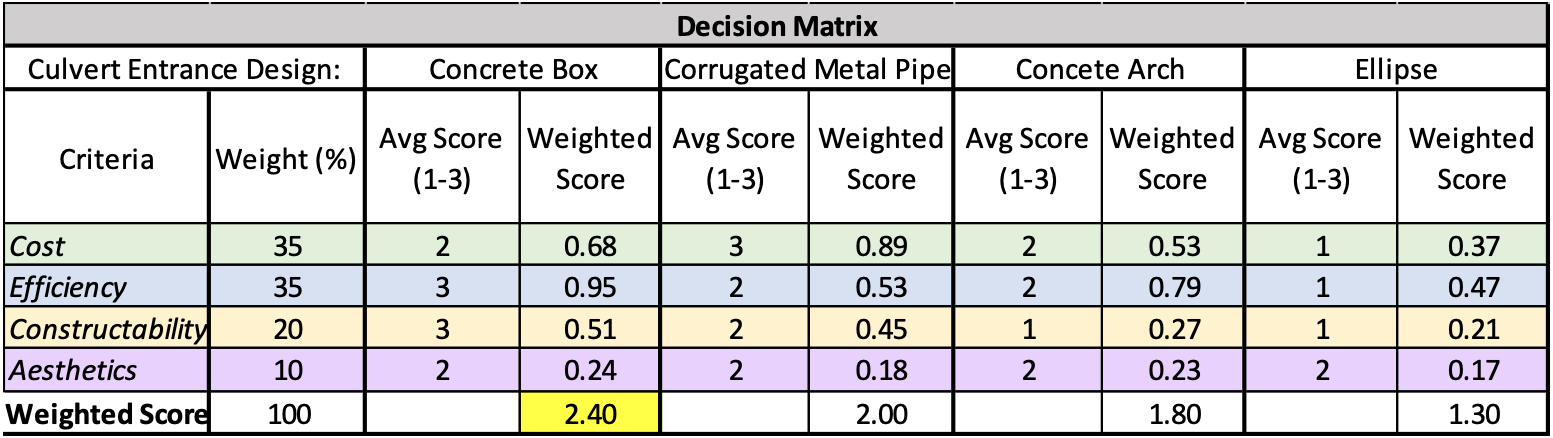1553x438 pixels.
Task: Click the Constructability row label cell
Action: tap(106, 330)
